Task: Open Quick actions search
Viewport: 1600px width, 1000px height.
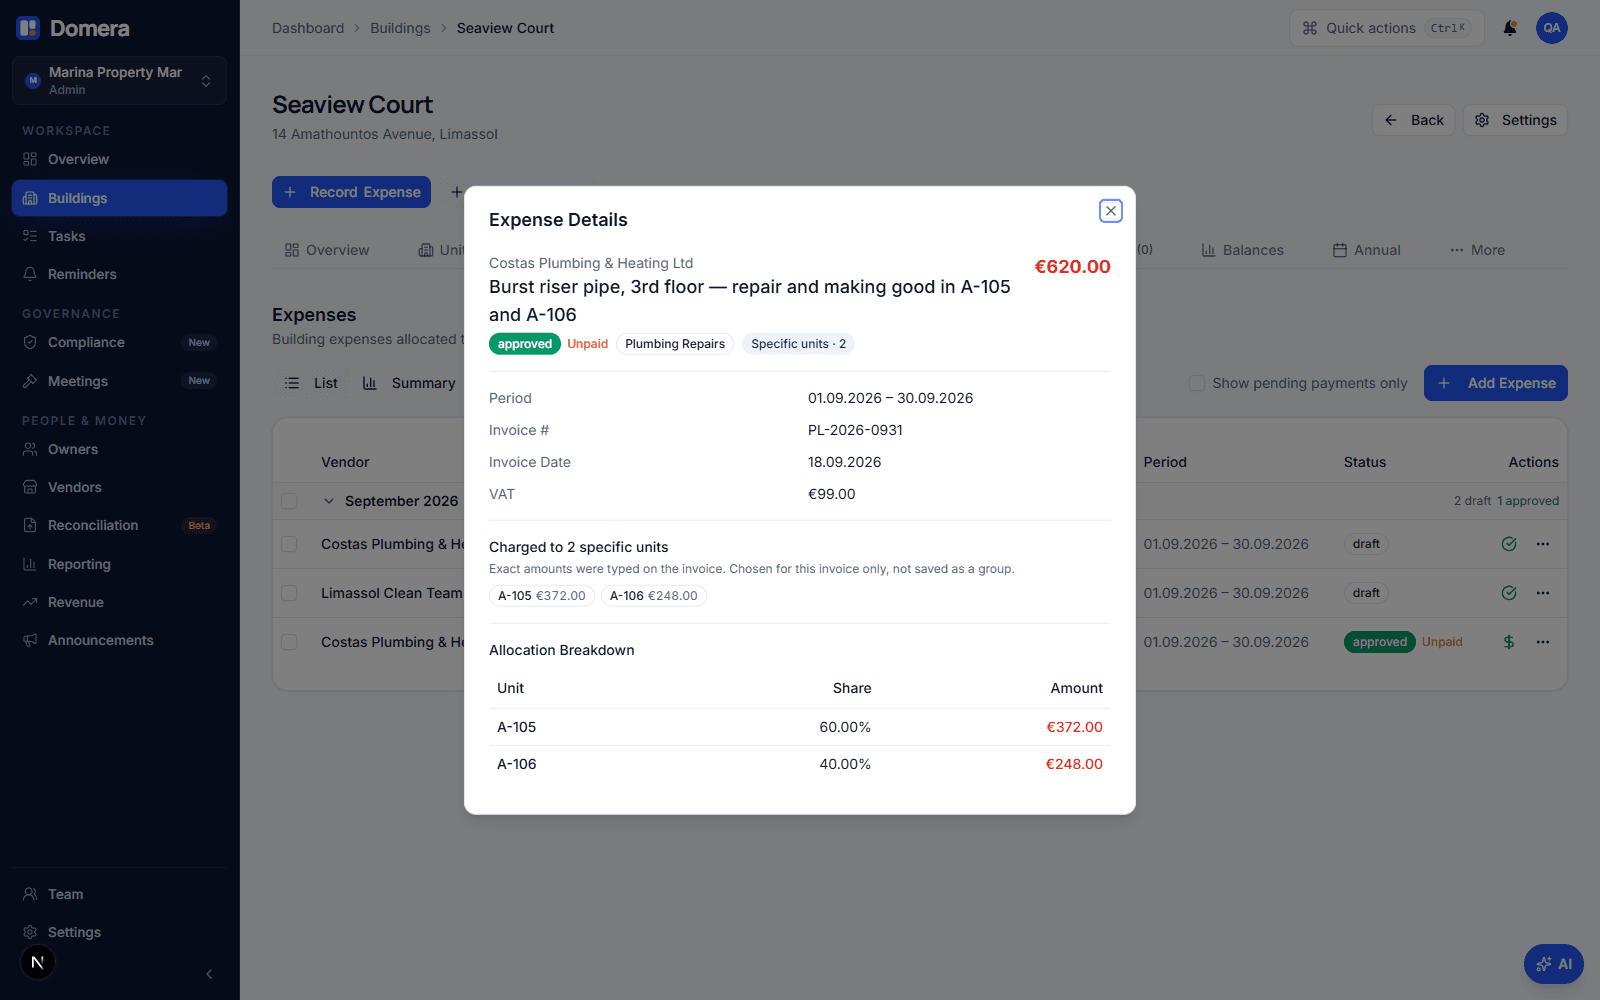Action: click(x=1386, y=28)
